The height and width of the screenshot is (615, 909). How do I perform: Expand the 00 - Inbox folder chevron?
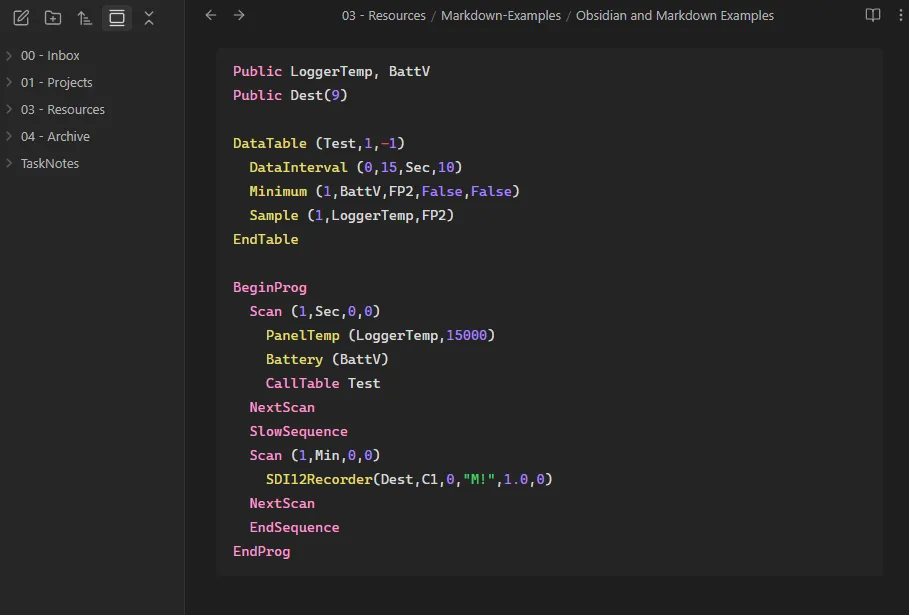[x=9, y=55]
